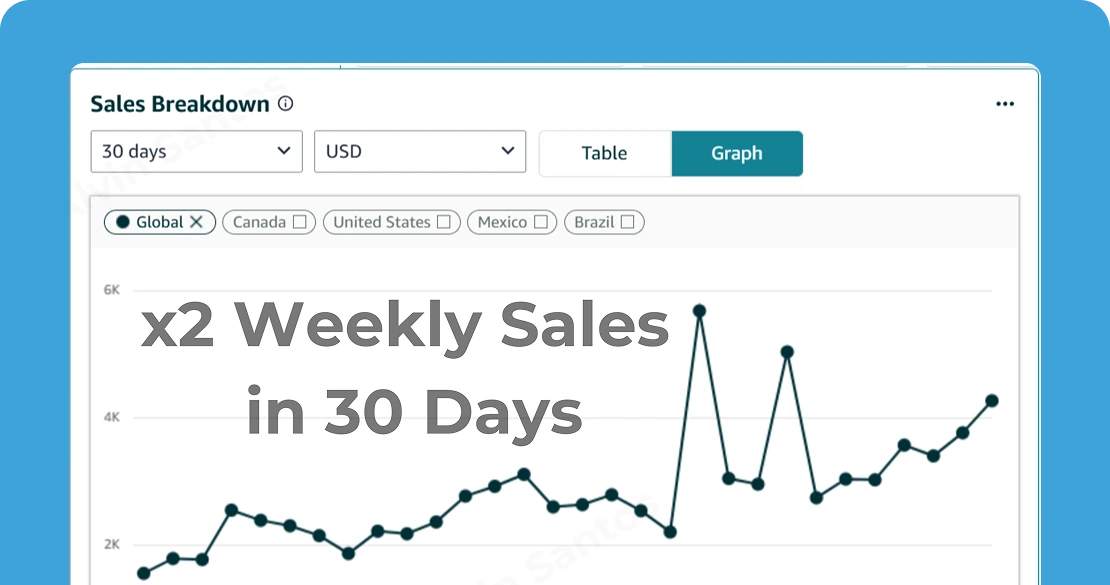Remove Global filter via X icon
Image resolution: width=1110 pixels, height=585 pixels.
pos(197,222)
